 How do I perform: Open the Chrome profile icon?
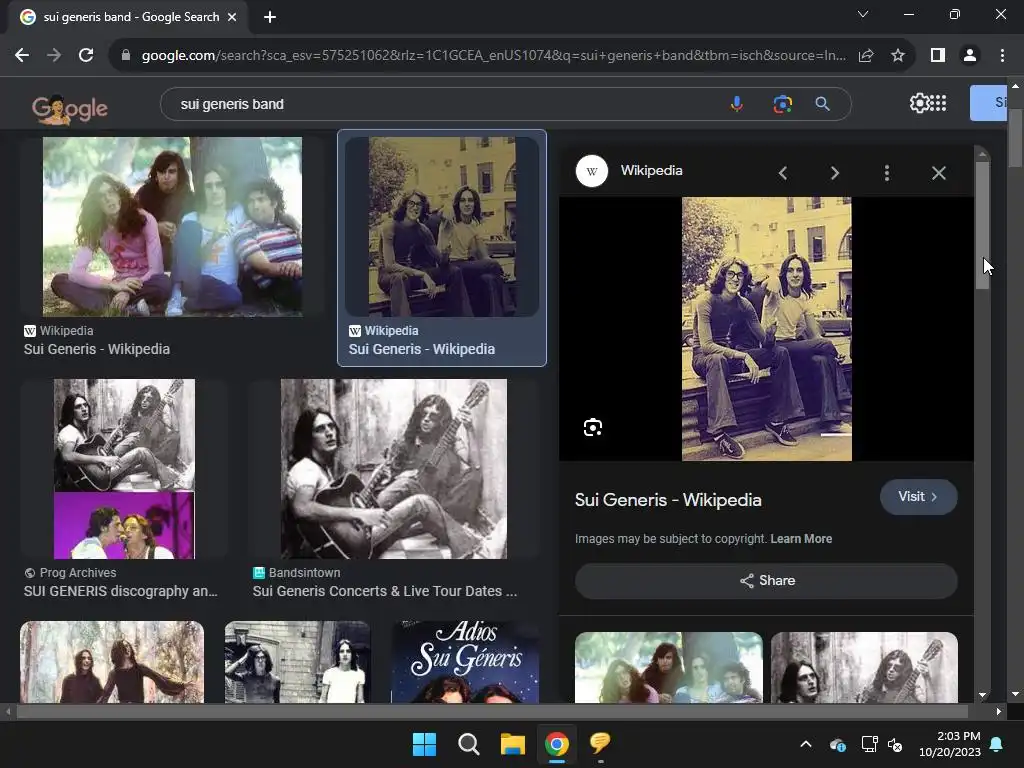970,56
